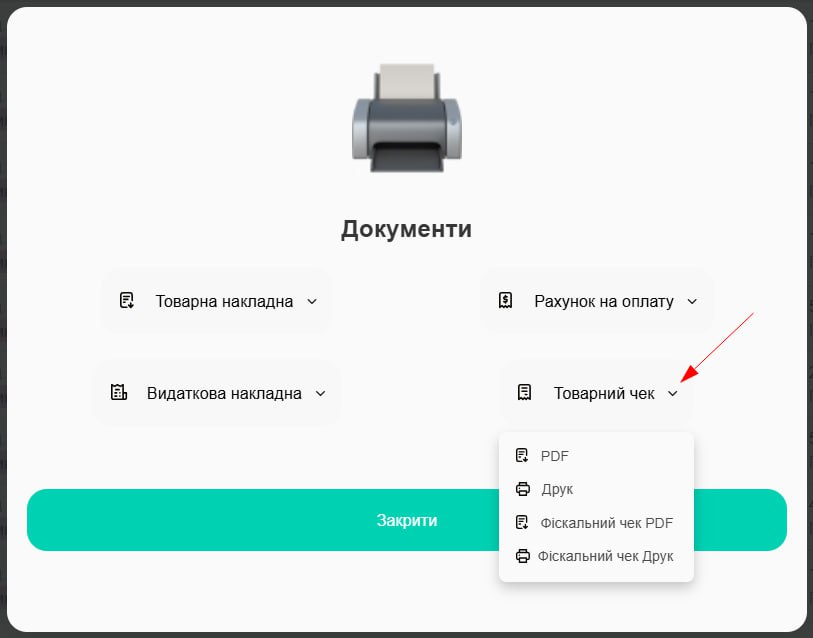
Task: Click the Видаткова накладна icon
Action: tap(119, 393)
